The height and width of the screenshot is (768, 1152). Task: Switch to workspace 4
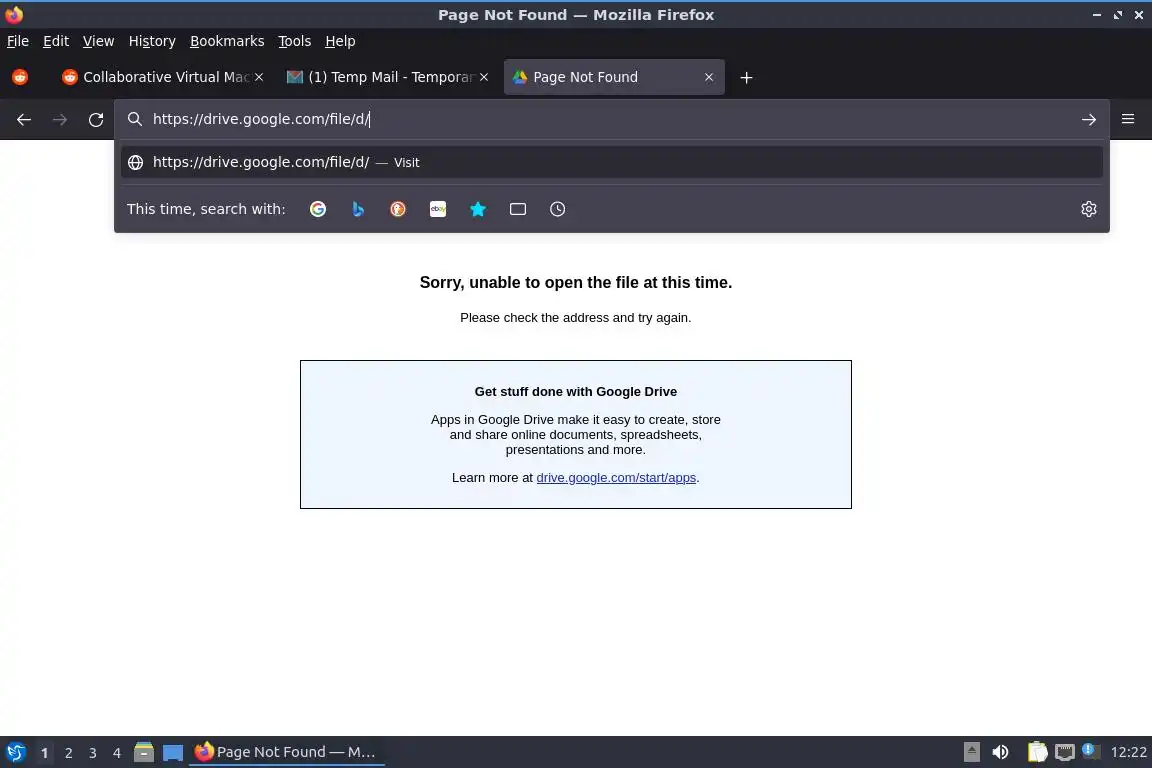click(117, 753)
